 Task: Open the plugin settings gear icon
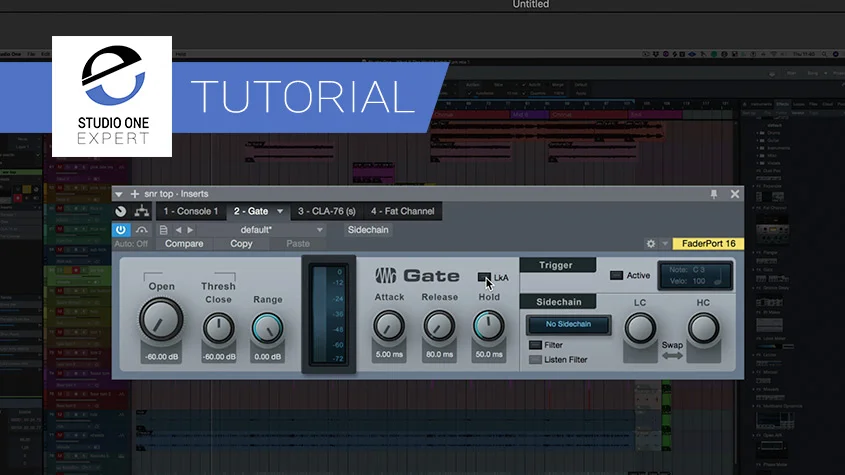point(650,244)
